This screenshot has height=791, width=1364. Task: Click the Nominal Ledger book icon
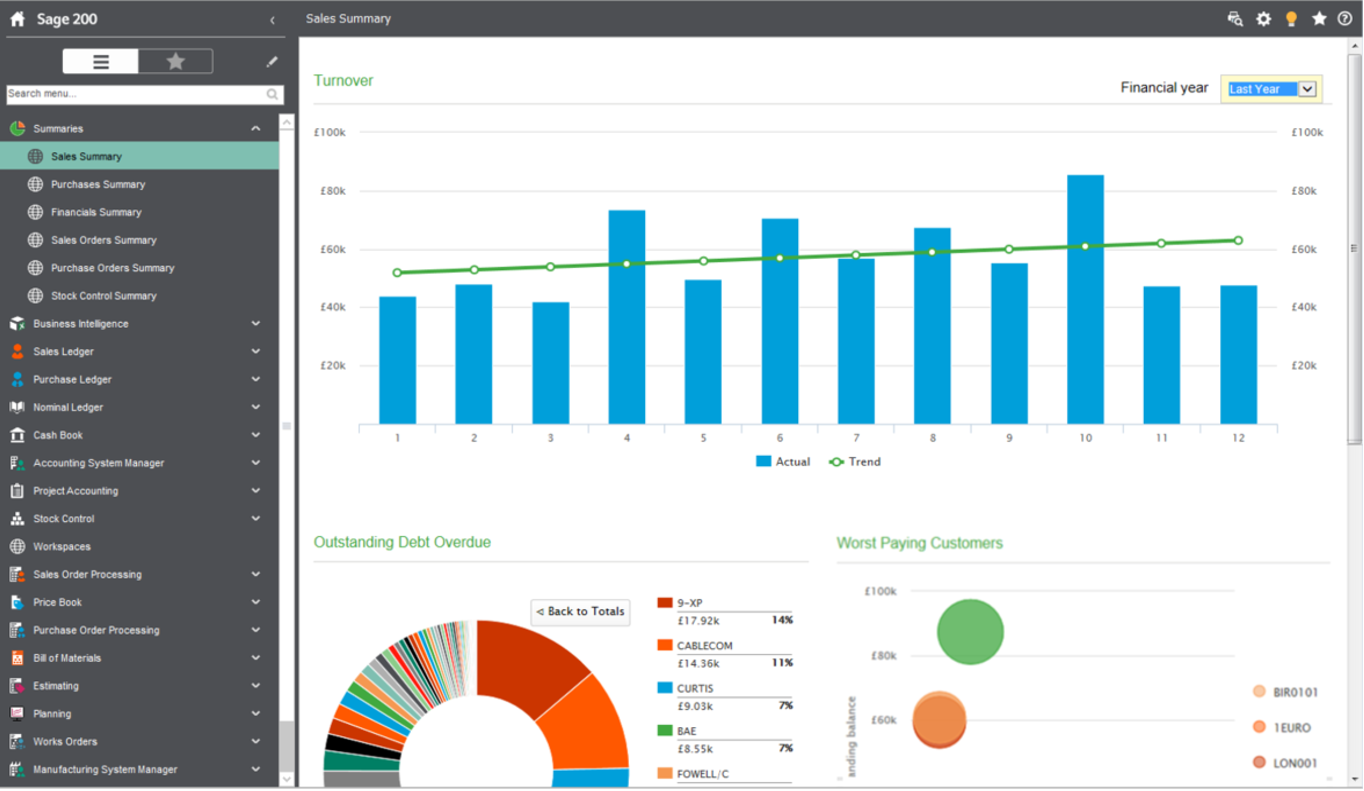(x=17, y=408)
